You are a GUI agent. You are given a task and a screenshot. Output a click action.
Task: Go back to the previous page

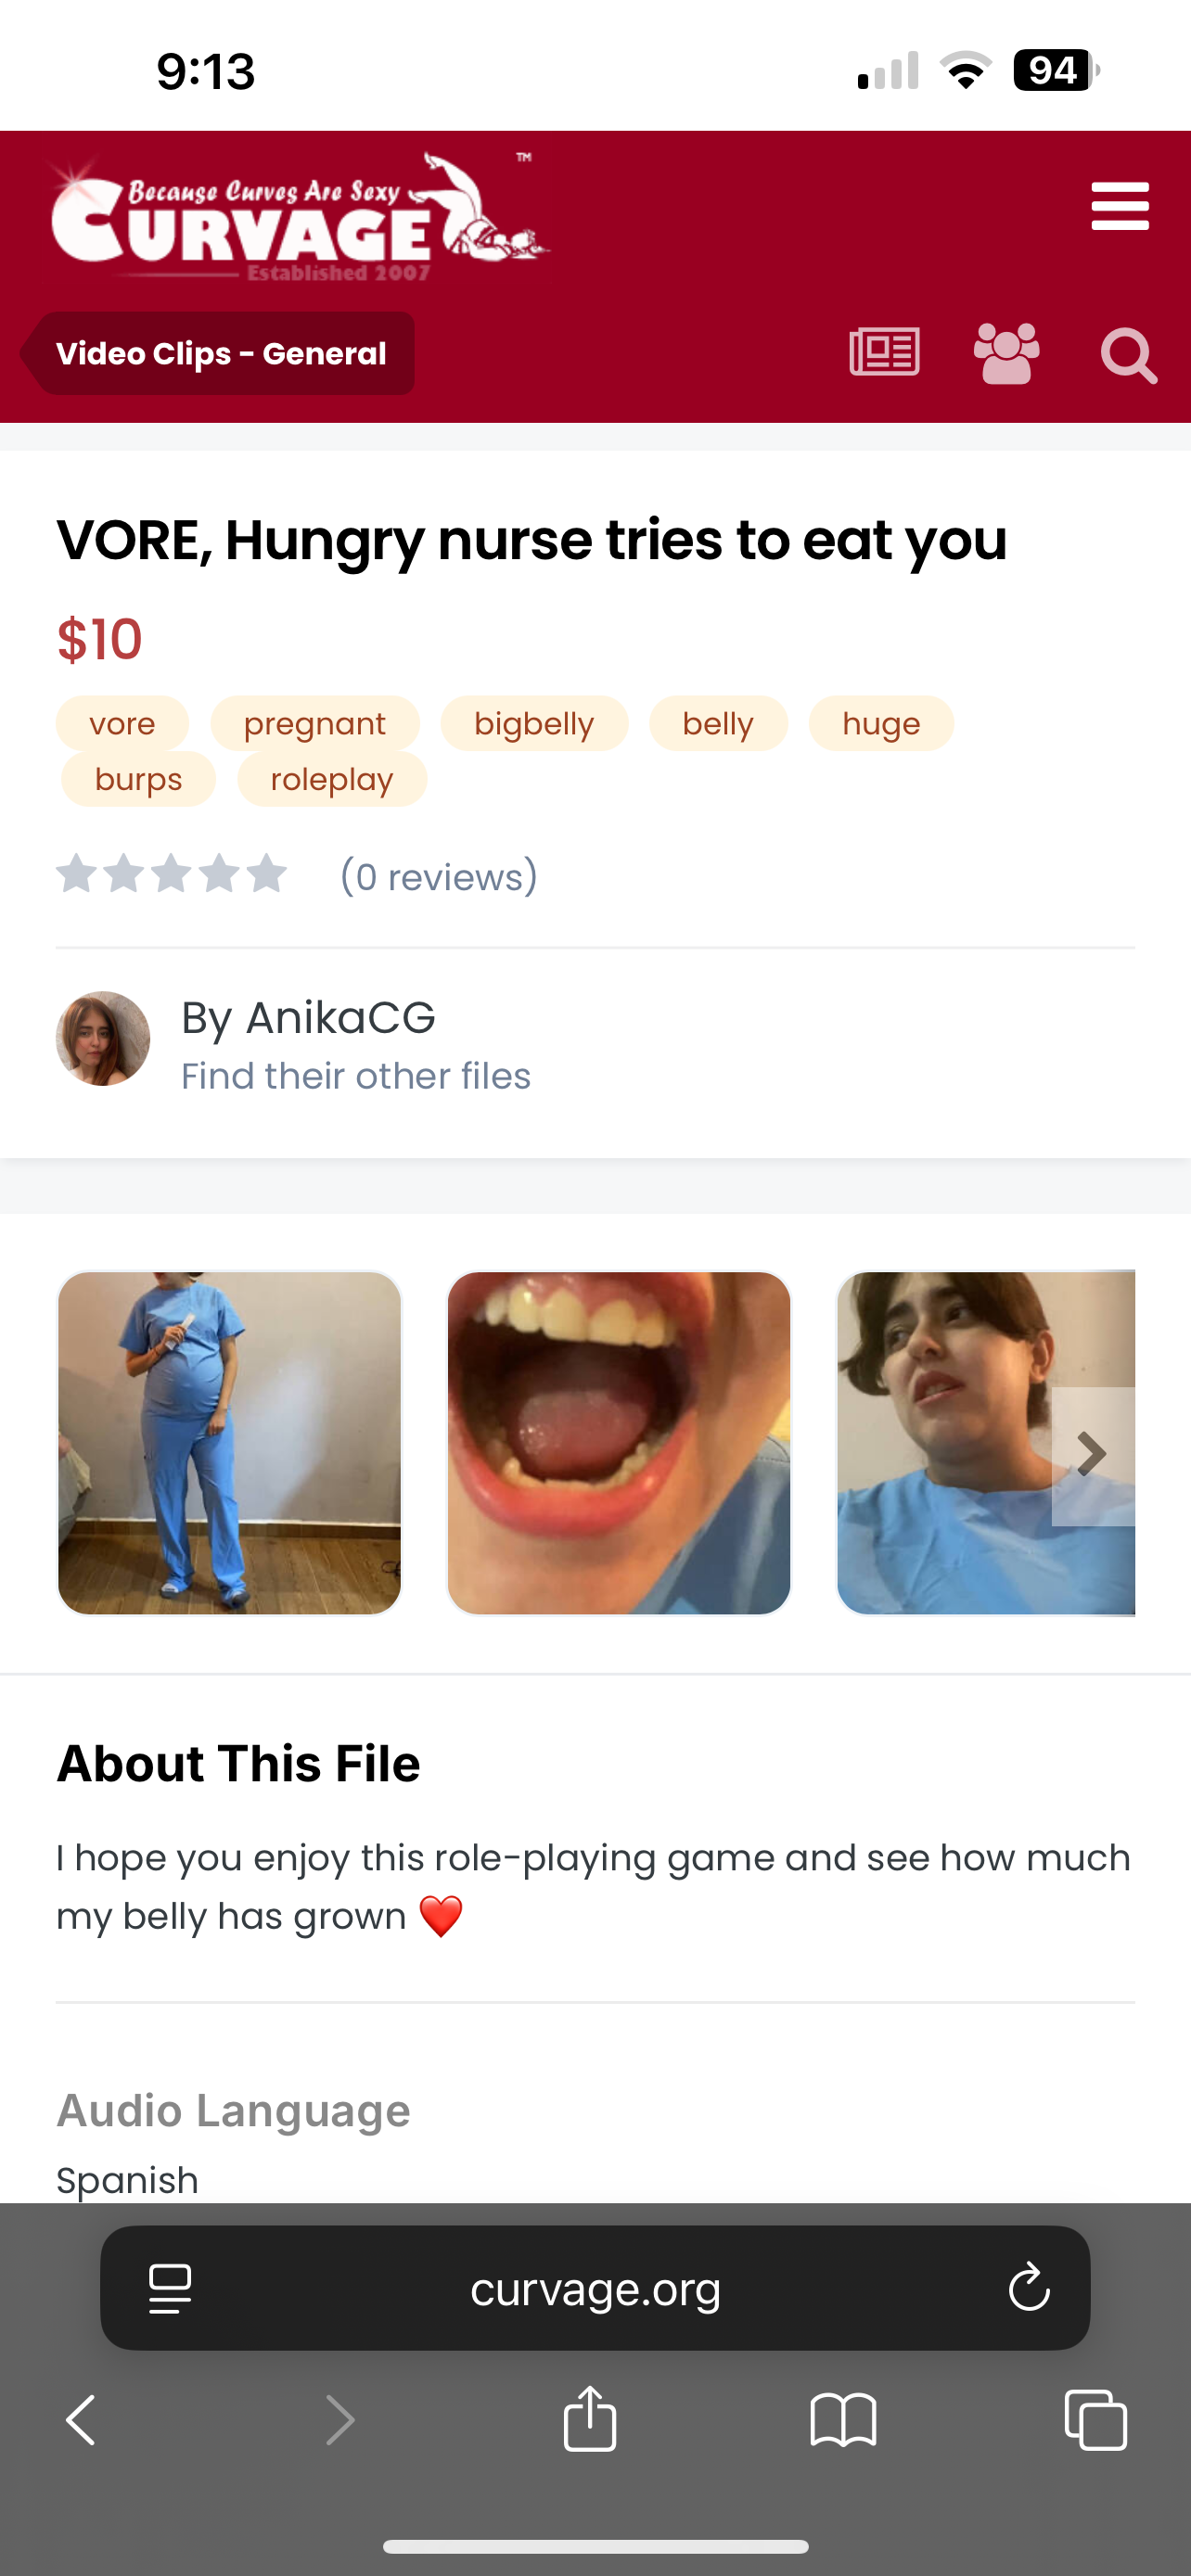(81, 2420)
